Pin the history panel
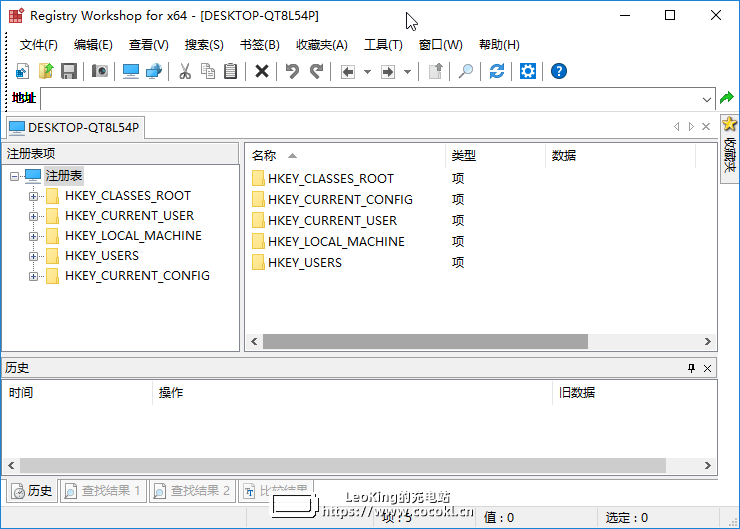Screen dimensions: 740x529 coord(691,368)
